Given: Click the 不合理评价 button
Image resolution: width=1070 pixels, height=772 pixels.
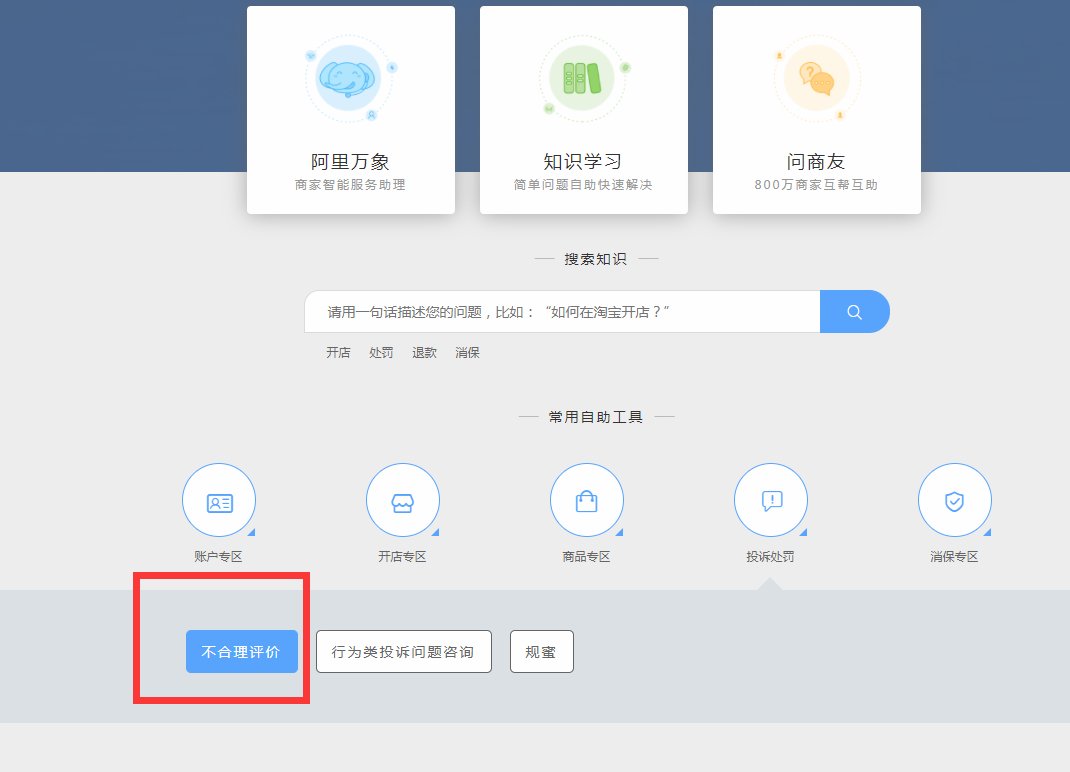Looking at the screenshot, I should (241, 651).
